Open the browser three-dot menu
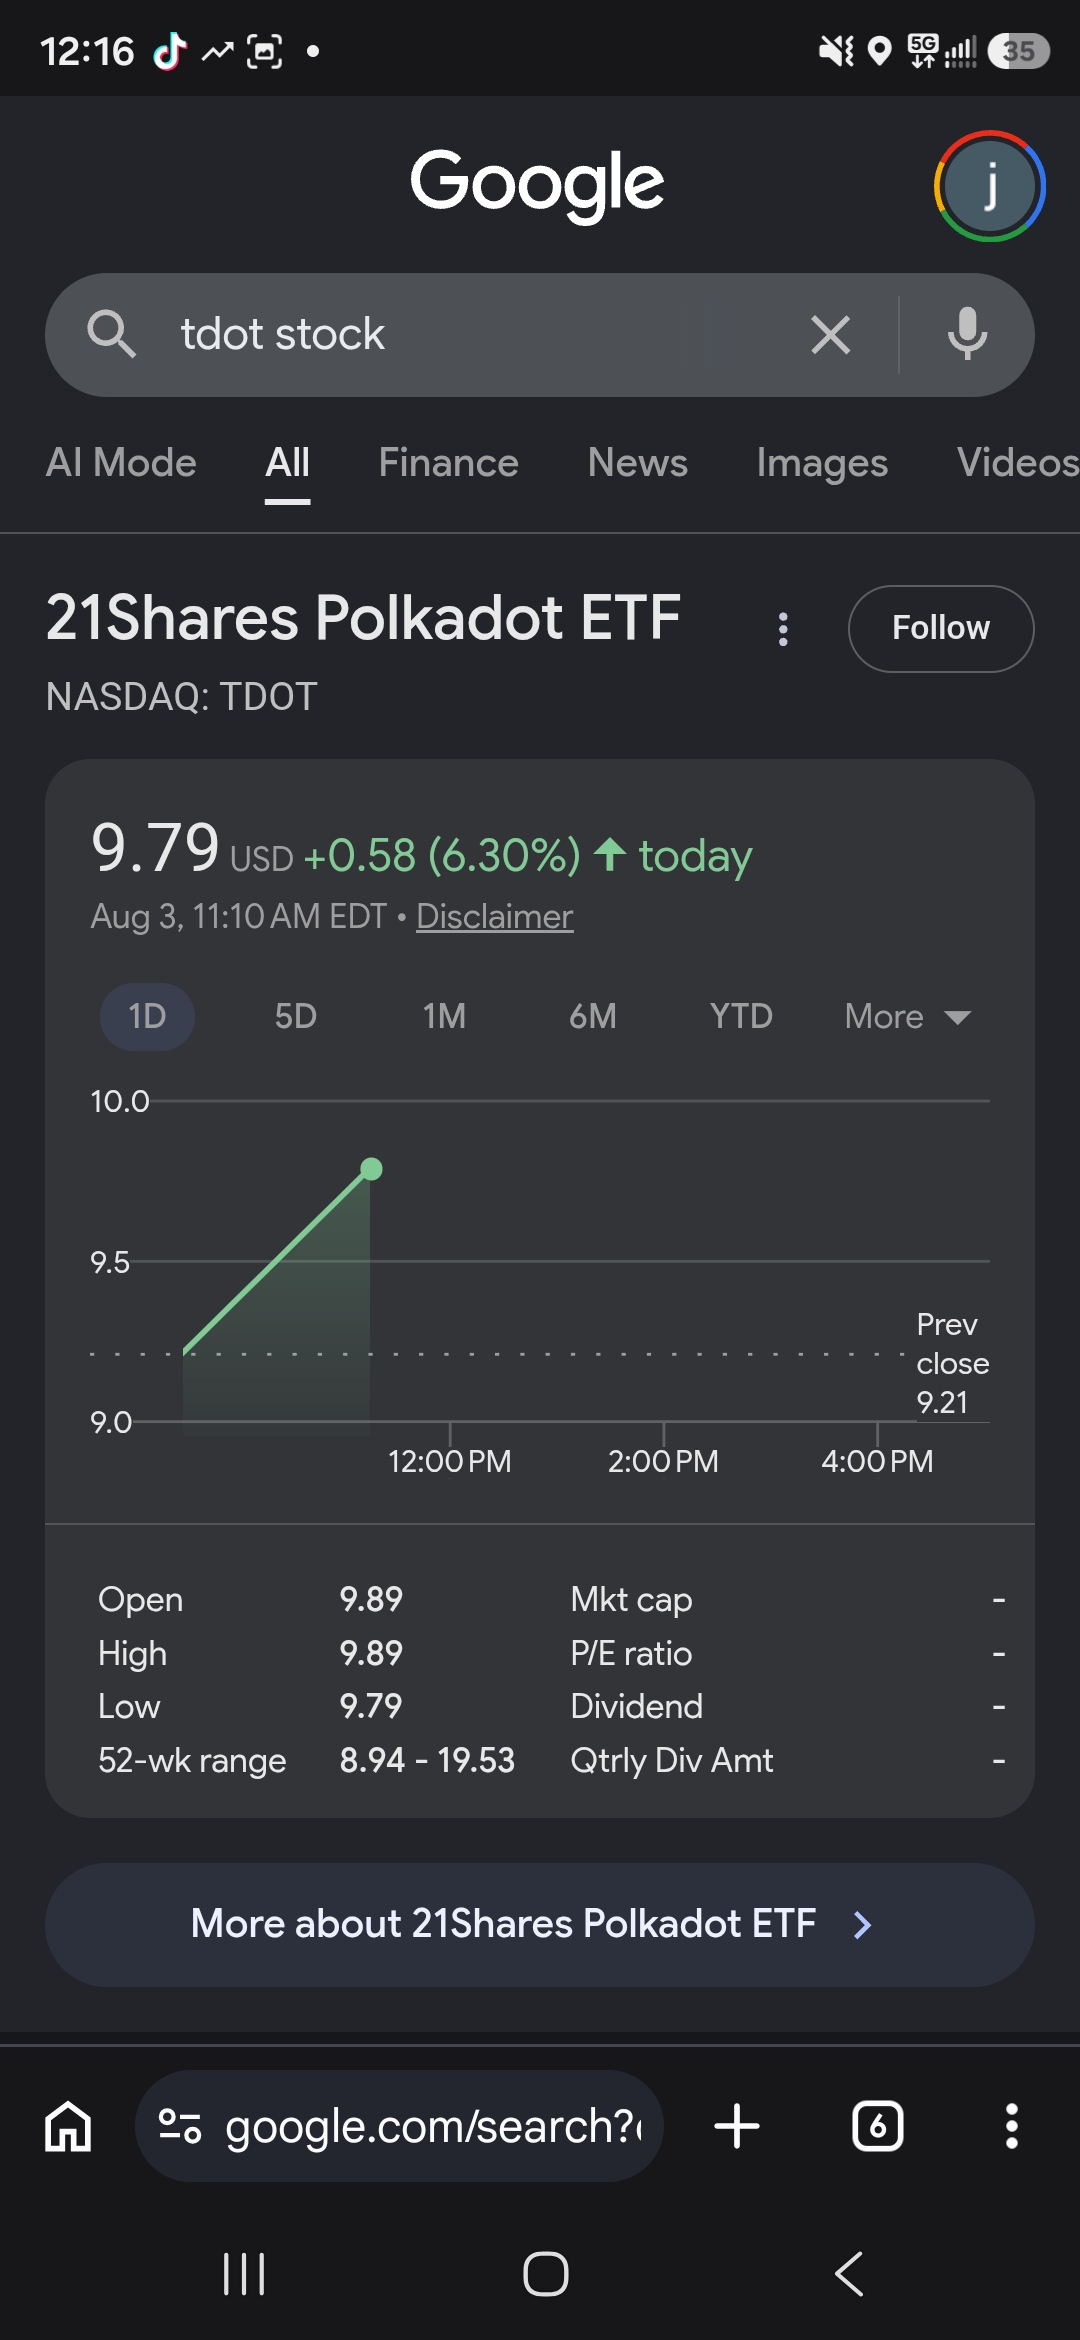The width and height of the screenshot is (1080, 2340). [x=1012, y=2126]
